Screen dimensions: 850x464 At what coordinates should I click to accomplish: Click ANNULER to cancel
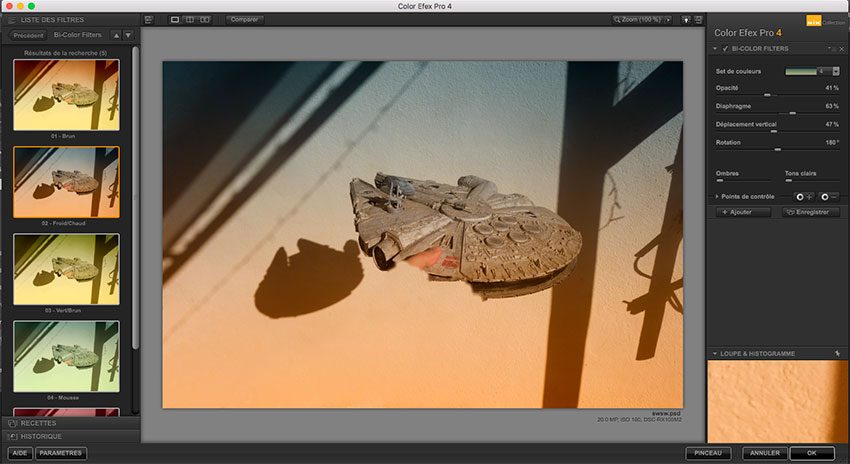tap(765, 453)
